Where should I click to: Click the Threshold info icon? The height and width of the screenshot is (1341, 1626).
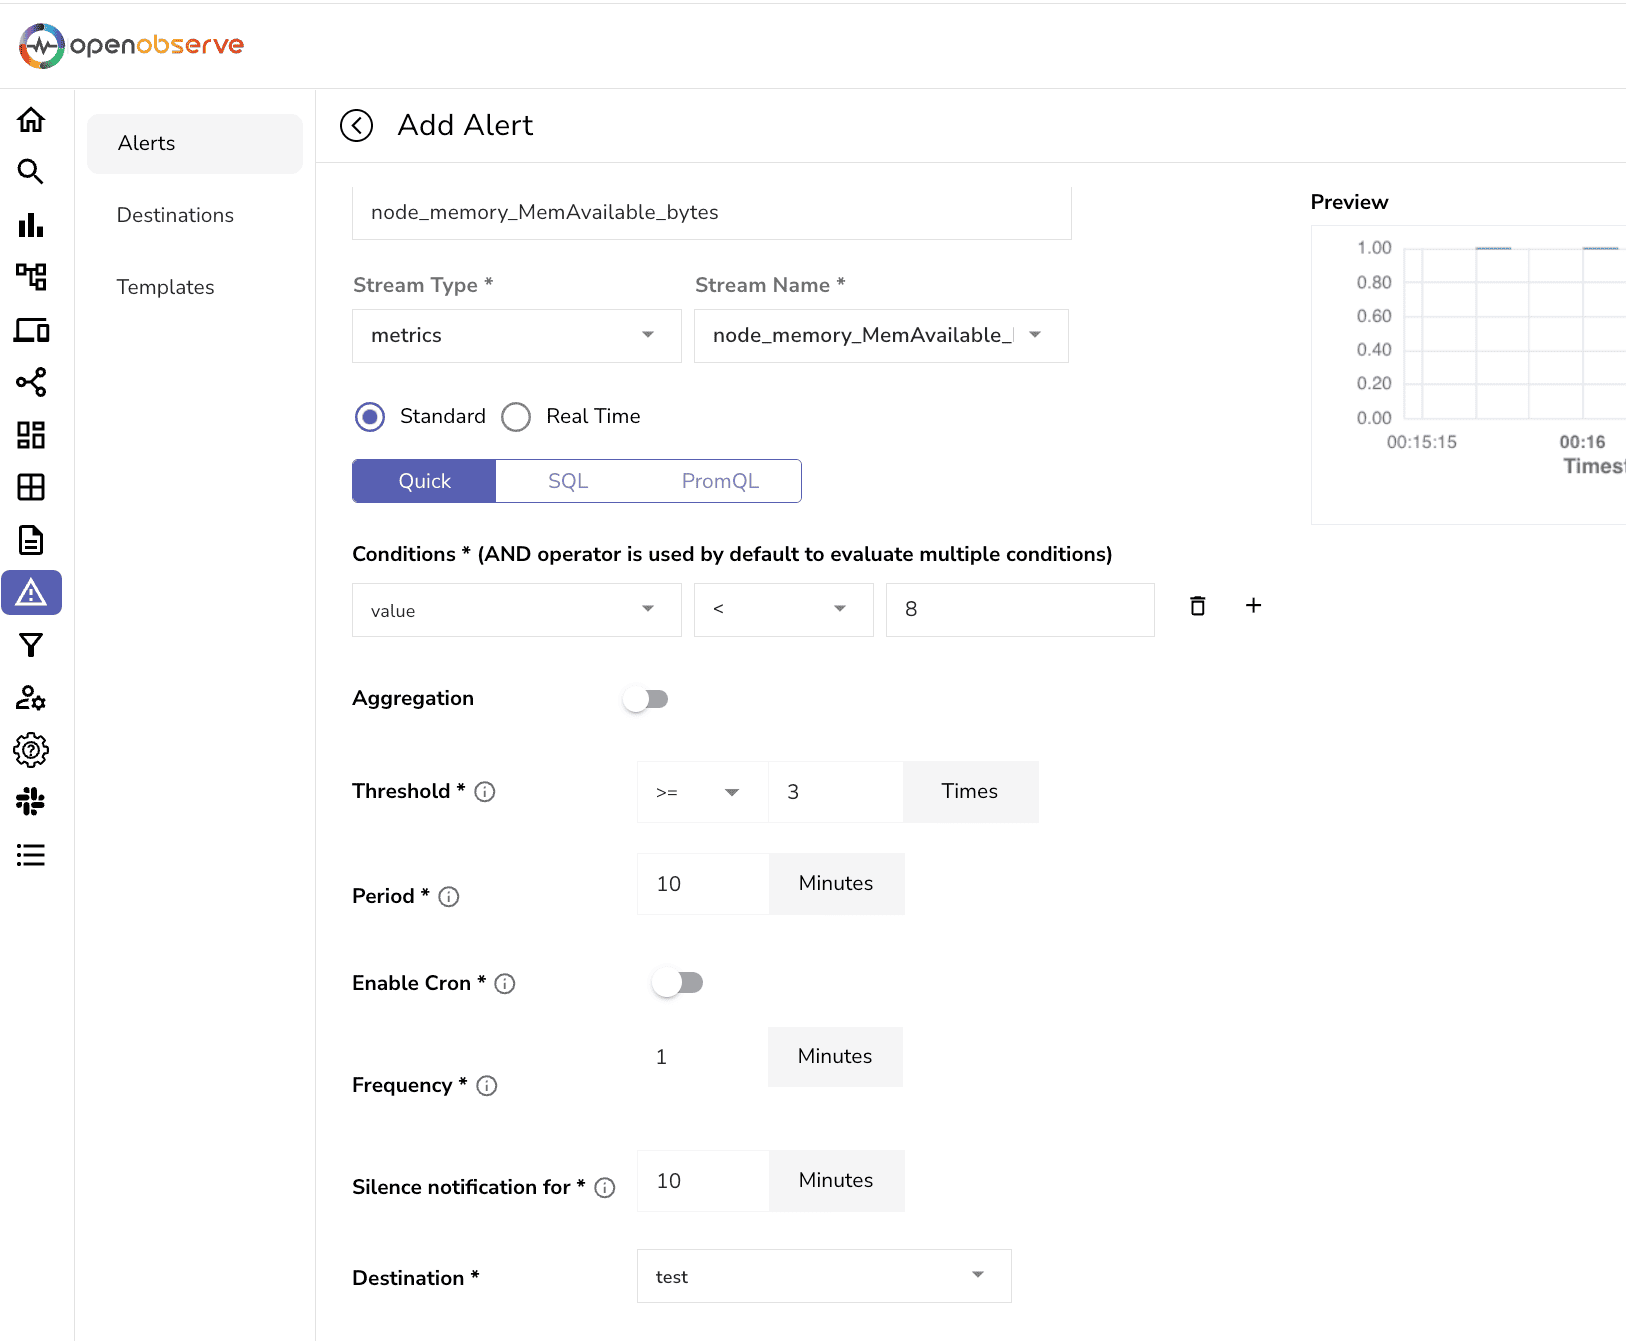pos(485,792)
